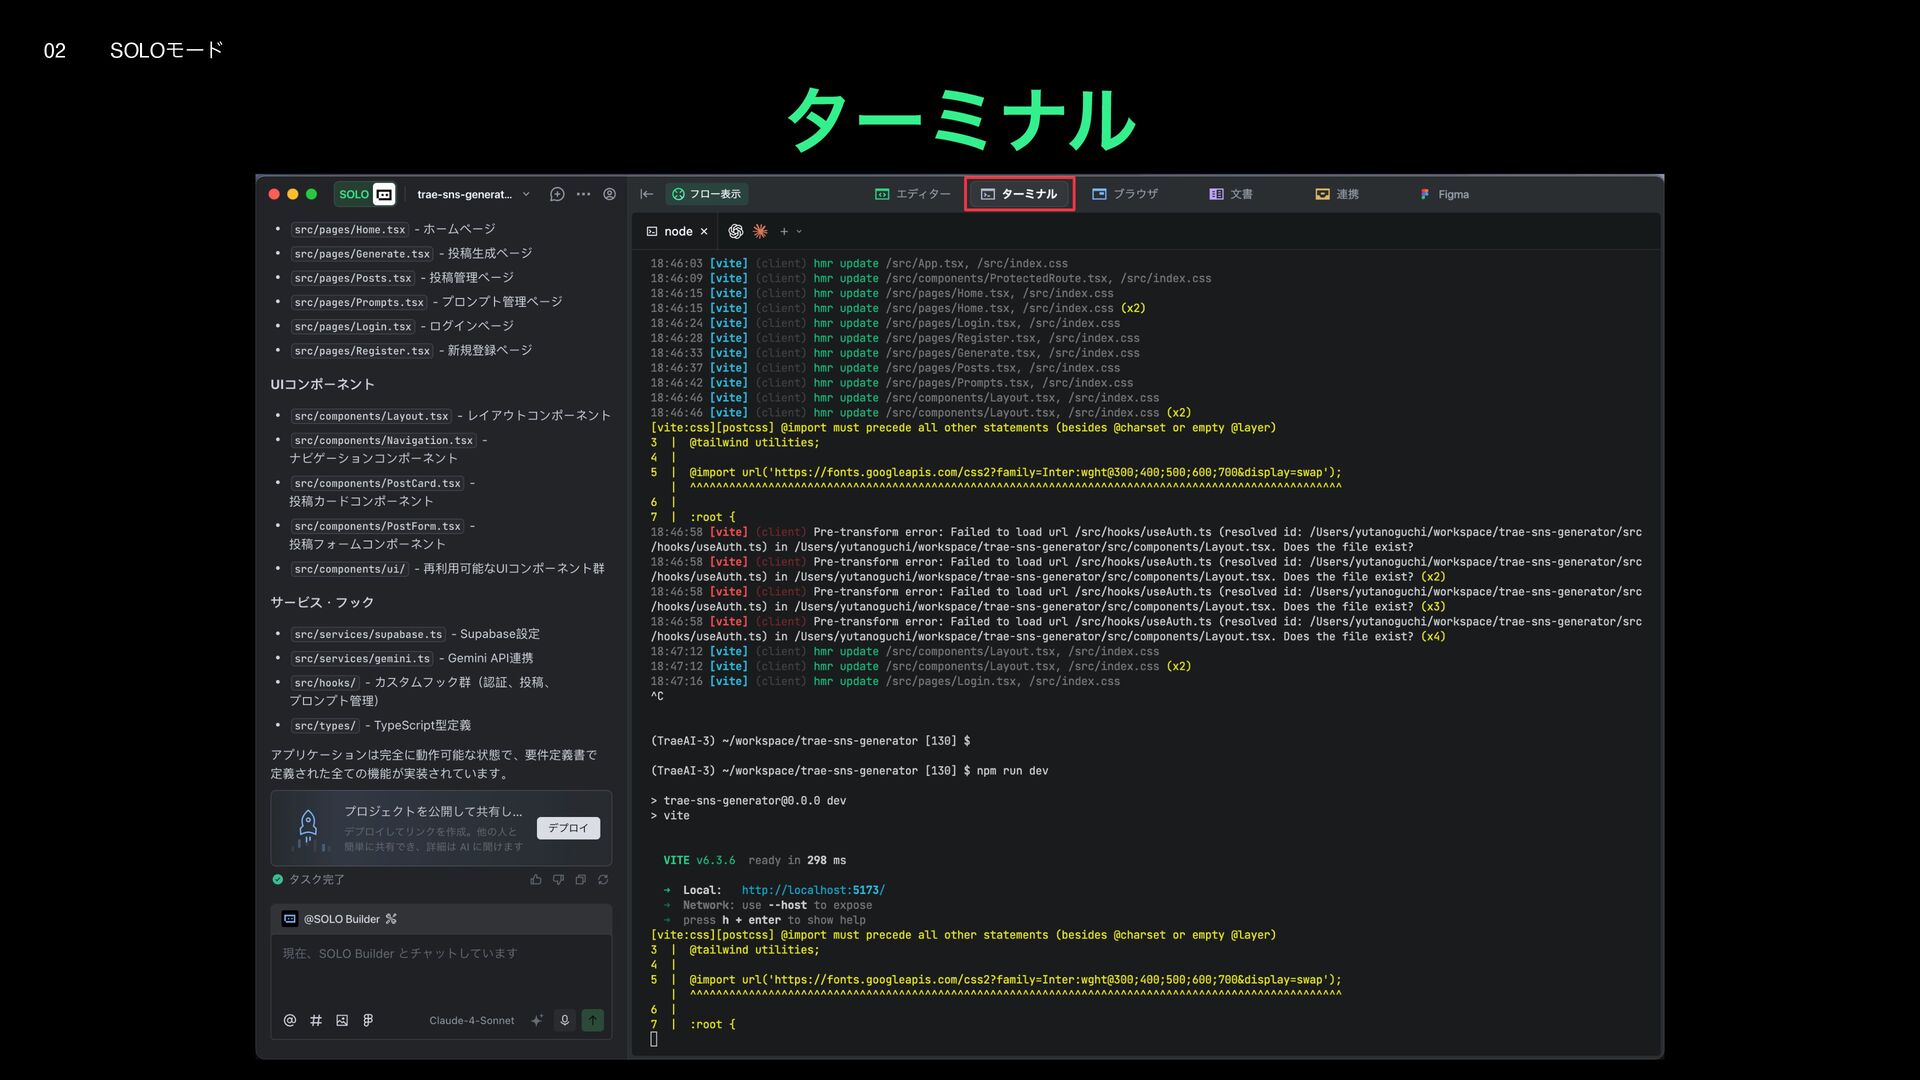Start a new chat via plus bubble icon

[557, 194]
